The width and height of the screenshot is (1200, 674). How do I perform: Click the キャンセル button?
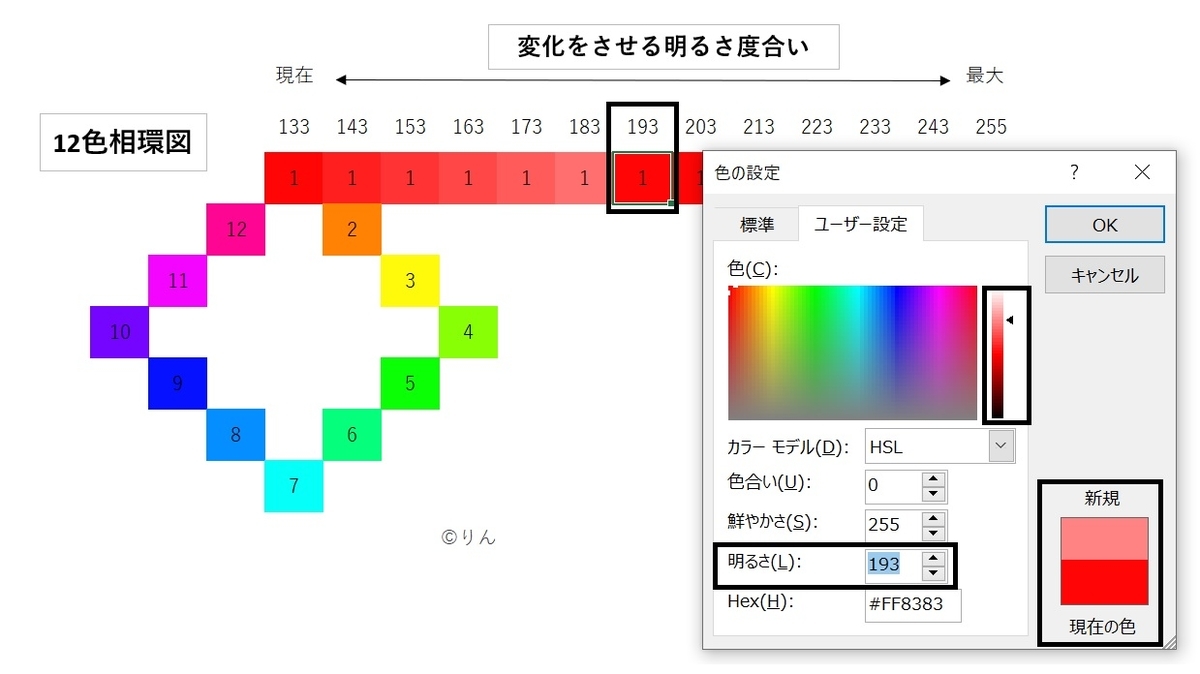pos(1104,275)
